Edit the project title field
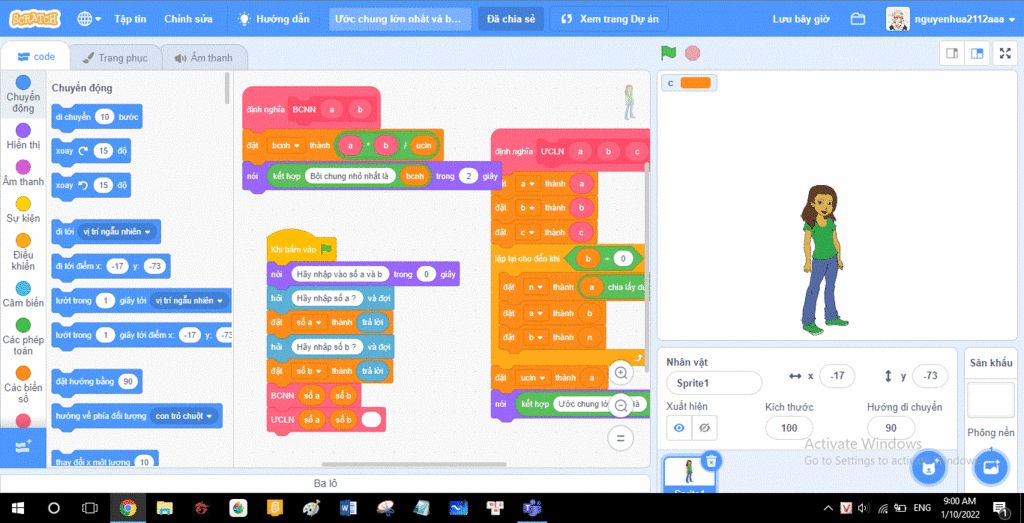 pyautogui.click(x=400, y=19)
